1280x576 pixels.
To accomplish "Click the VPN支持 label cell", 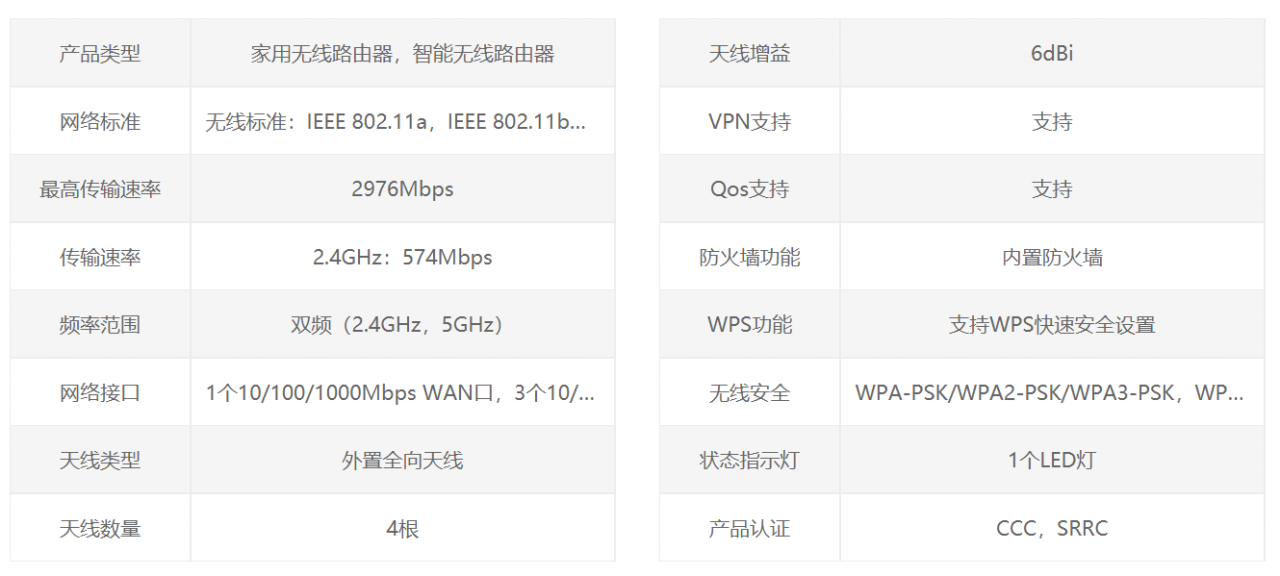I will click(x=749, y=122).
